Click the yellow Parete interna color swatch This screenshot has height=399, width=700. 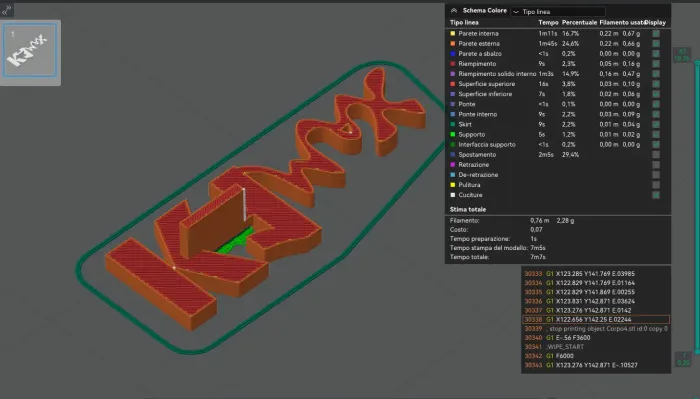pyautogui.click(x=453, y=33)
